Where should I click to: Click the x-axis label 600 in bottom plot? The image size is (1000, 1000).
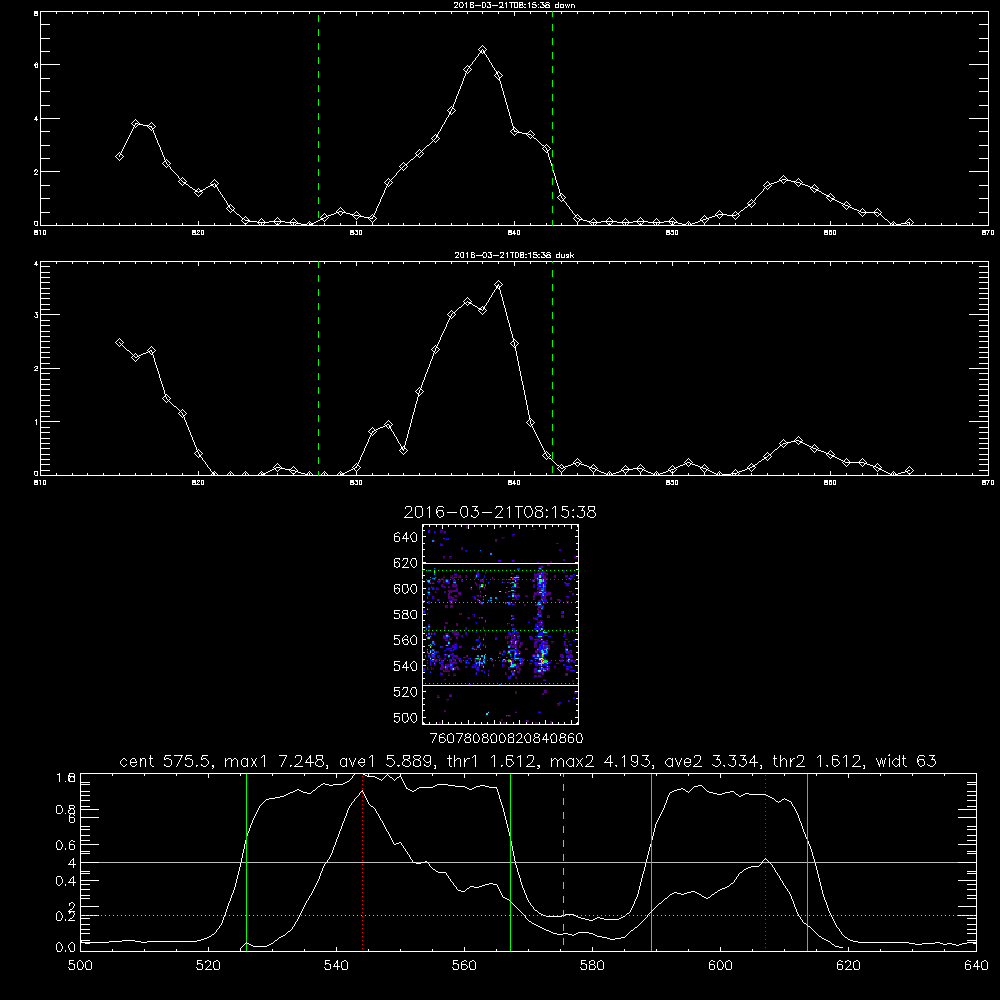pyautogui.click(x=720, y=966)
